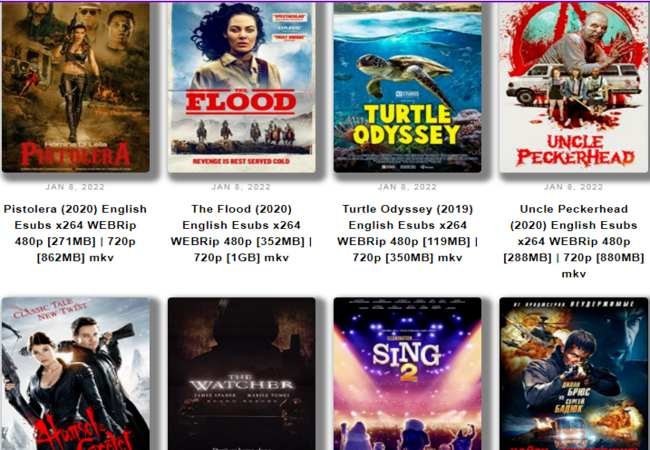
Task: Click the Pistolera (2020) English Esubs title link
Action: [75, 233]
